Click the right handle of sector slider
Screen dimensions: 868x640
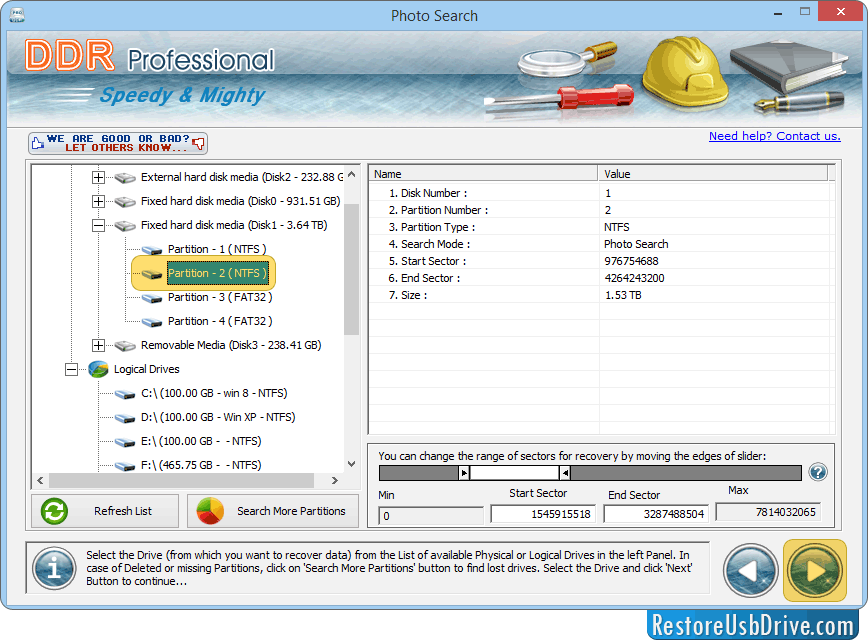pyautogui.click(x=565, y=473)
